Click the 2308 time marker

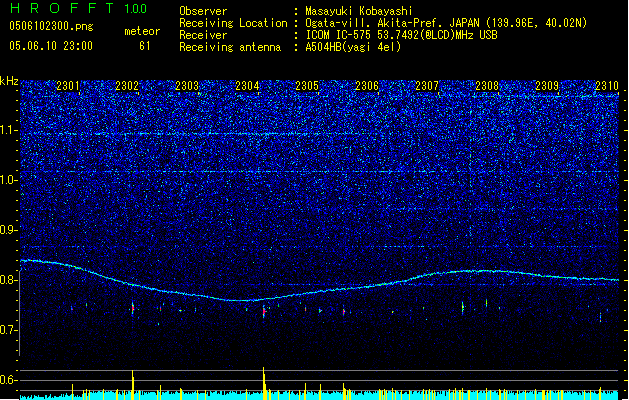pos(487,86)
